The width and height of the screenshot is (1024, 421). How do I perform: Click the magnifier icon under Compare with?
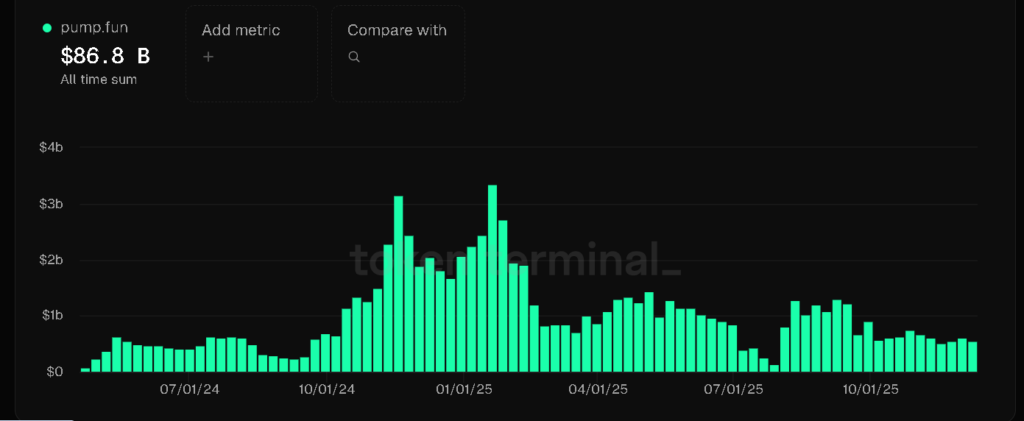(354, 58)
